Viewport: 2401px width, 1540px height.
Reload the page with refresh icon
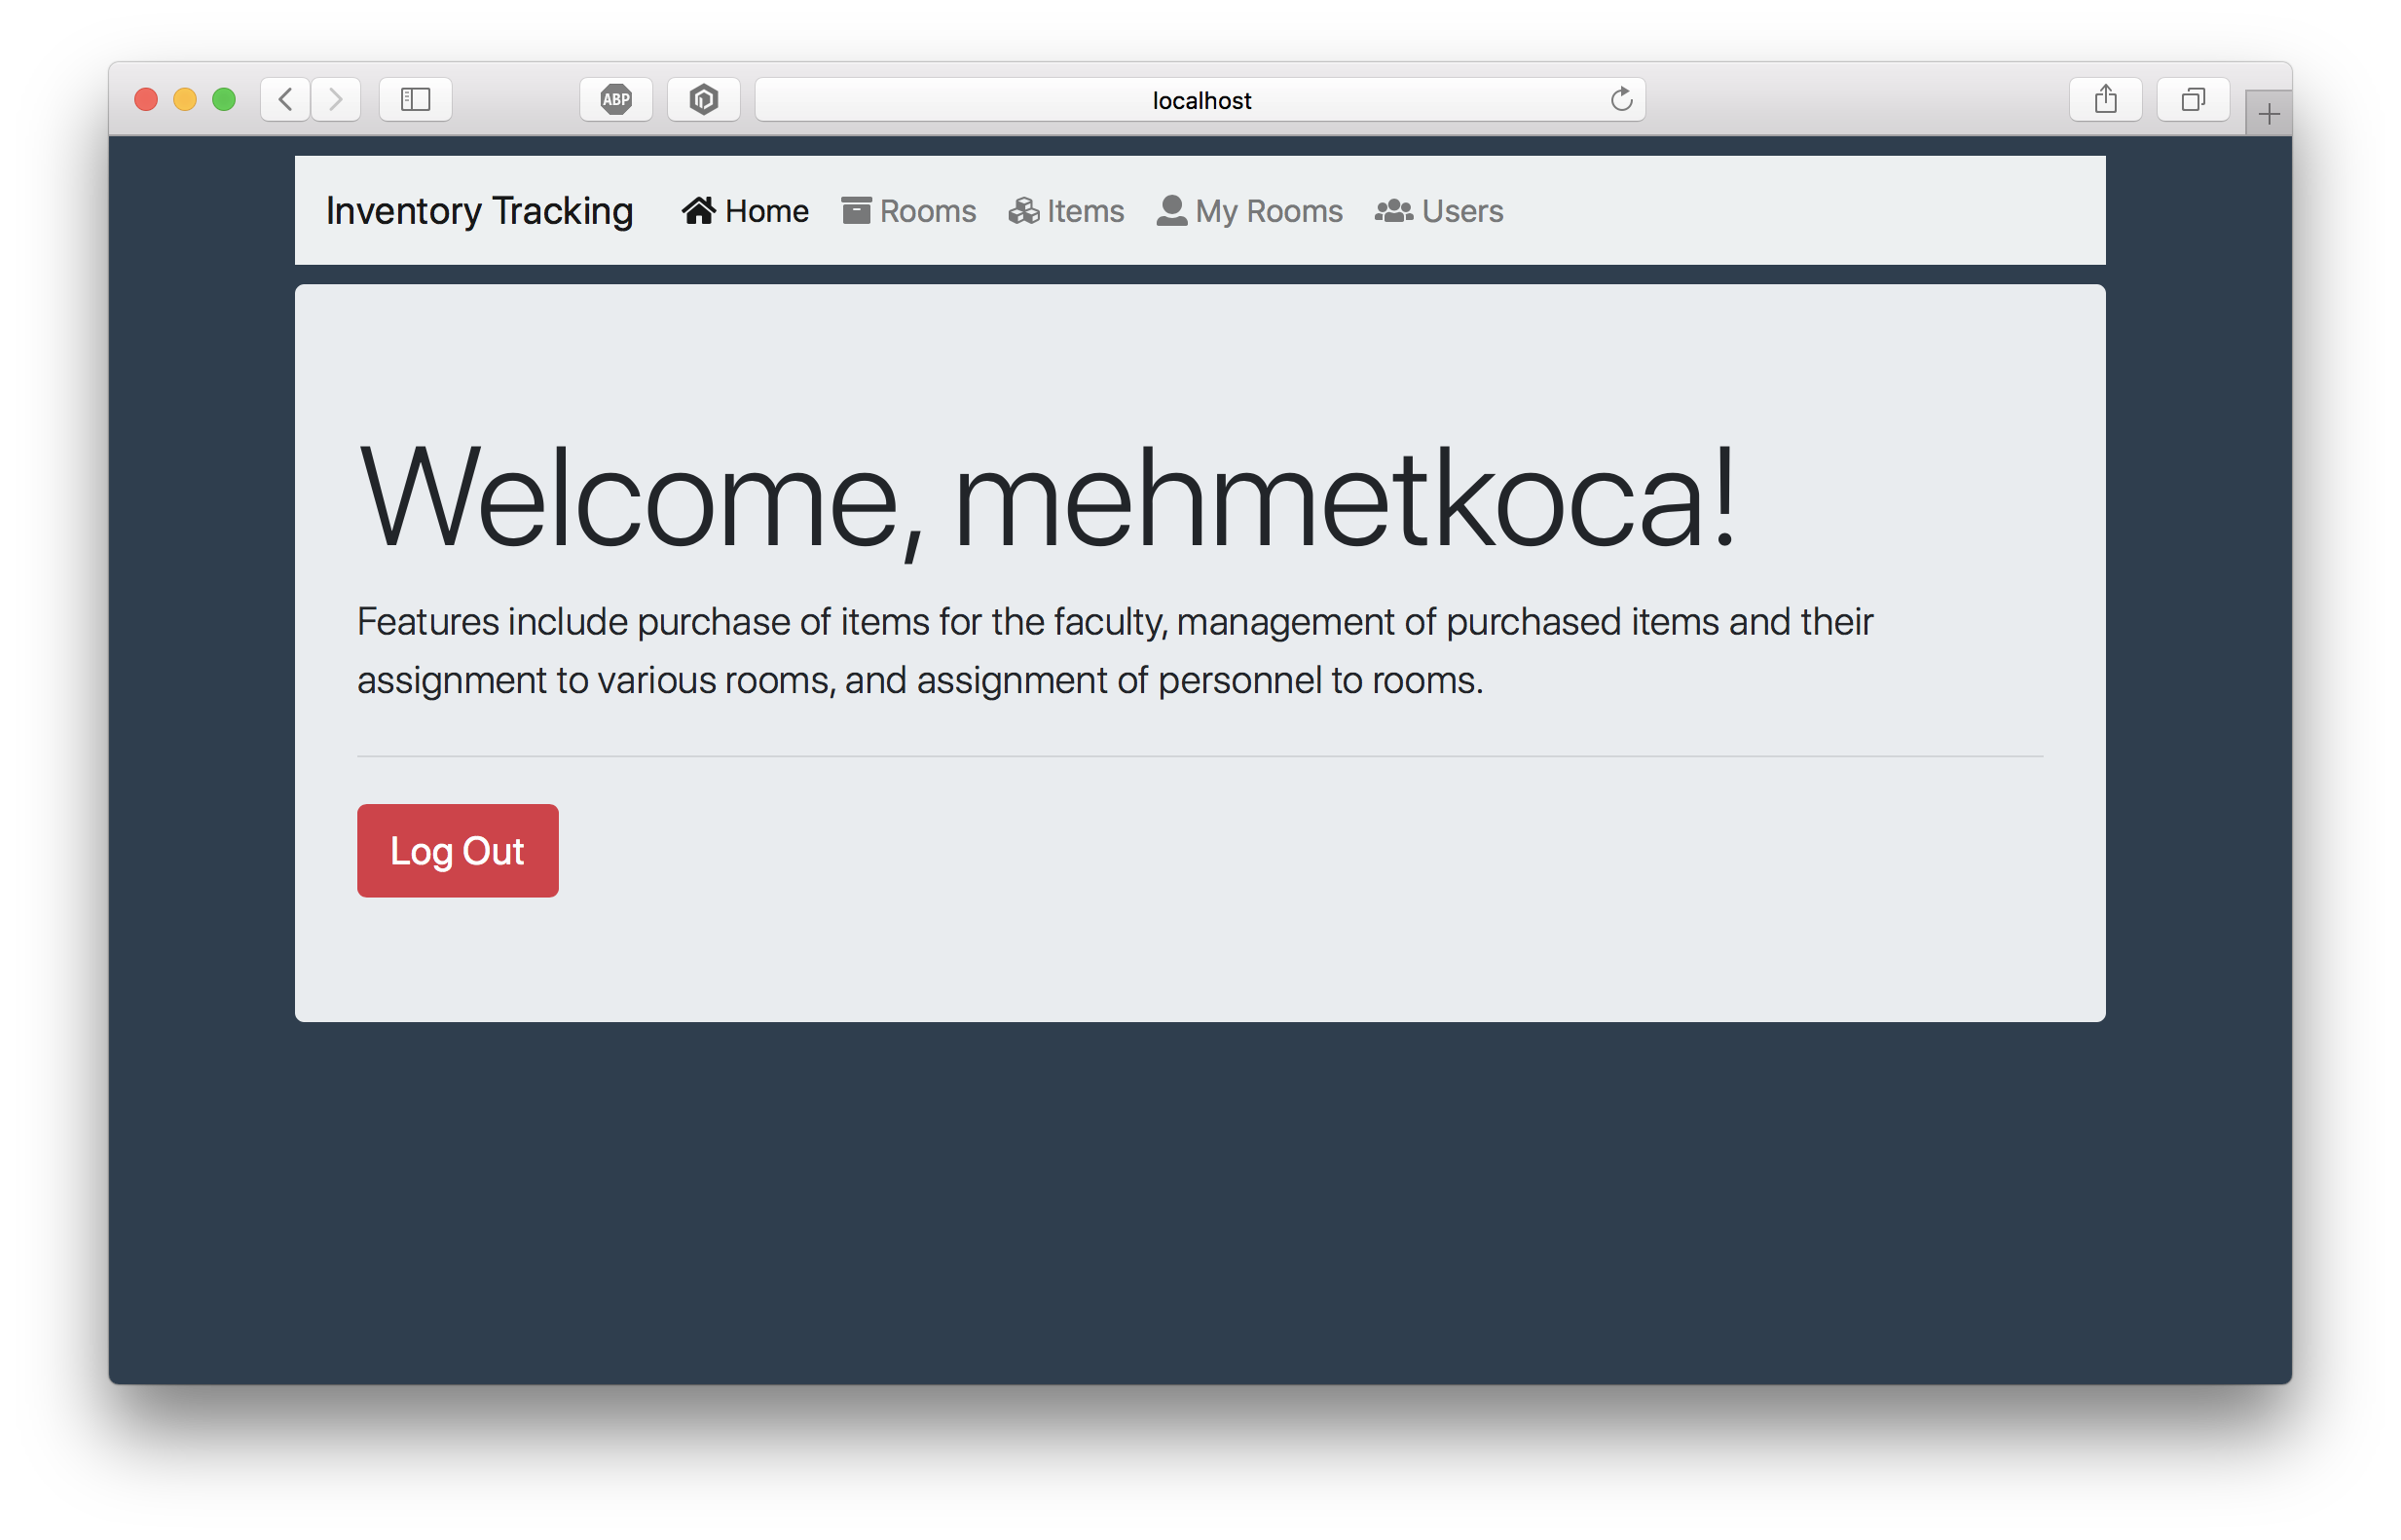pos(1621,100)
